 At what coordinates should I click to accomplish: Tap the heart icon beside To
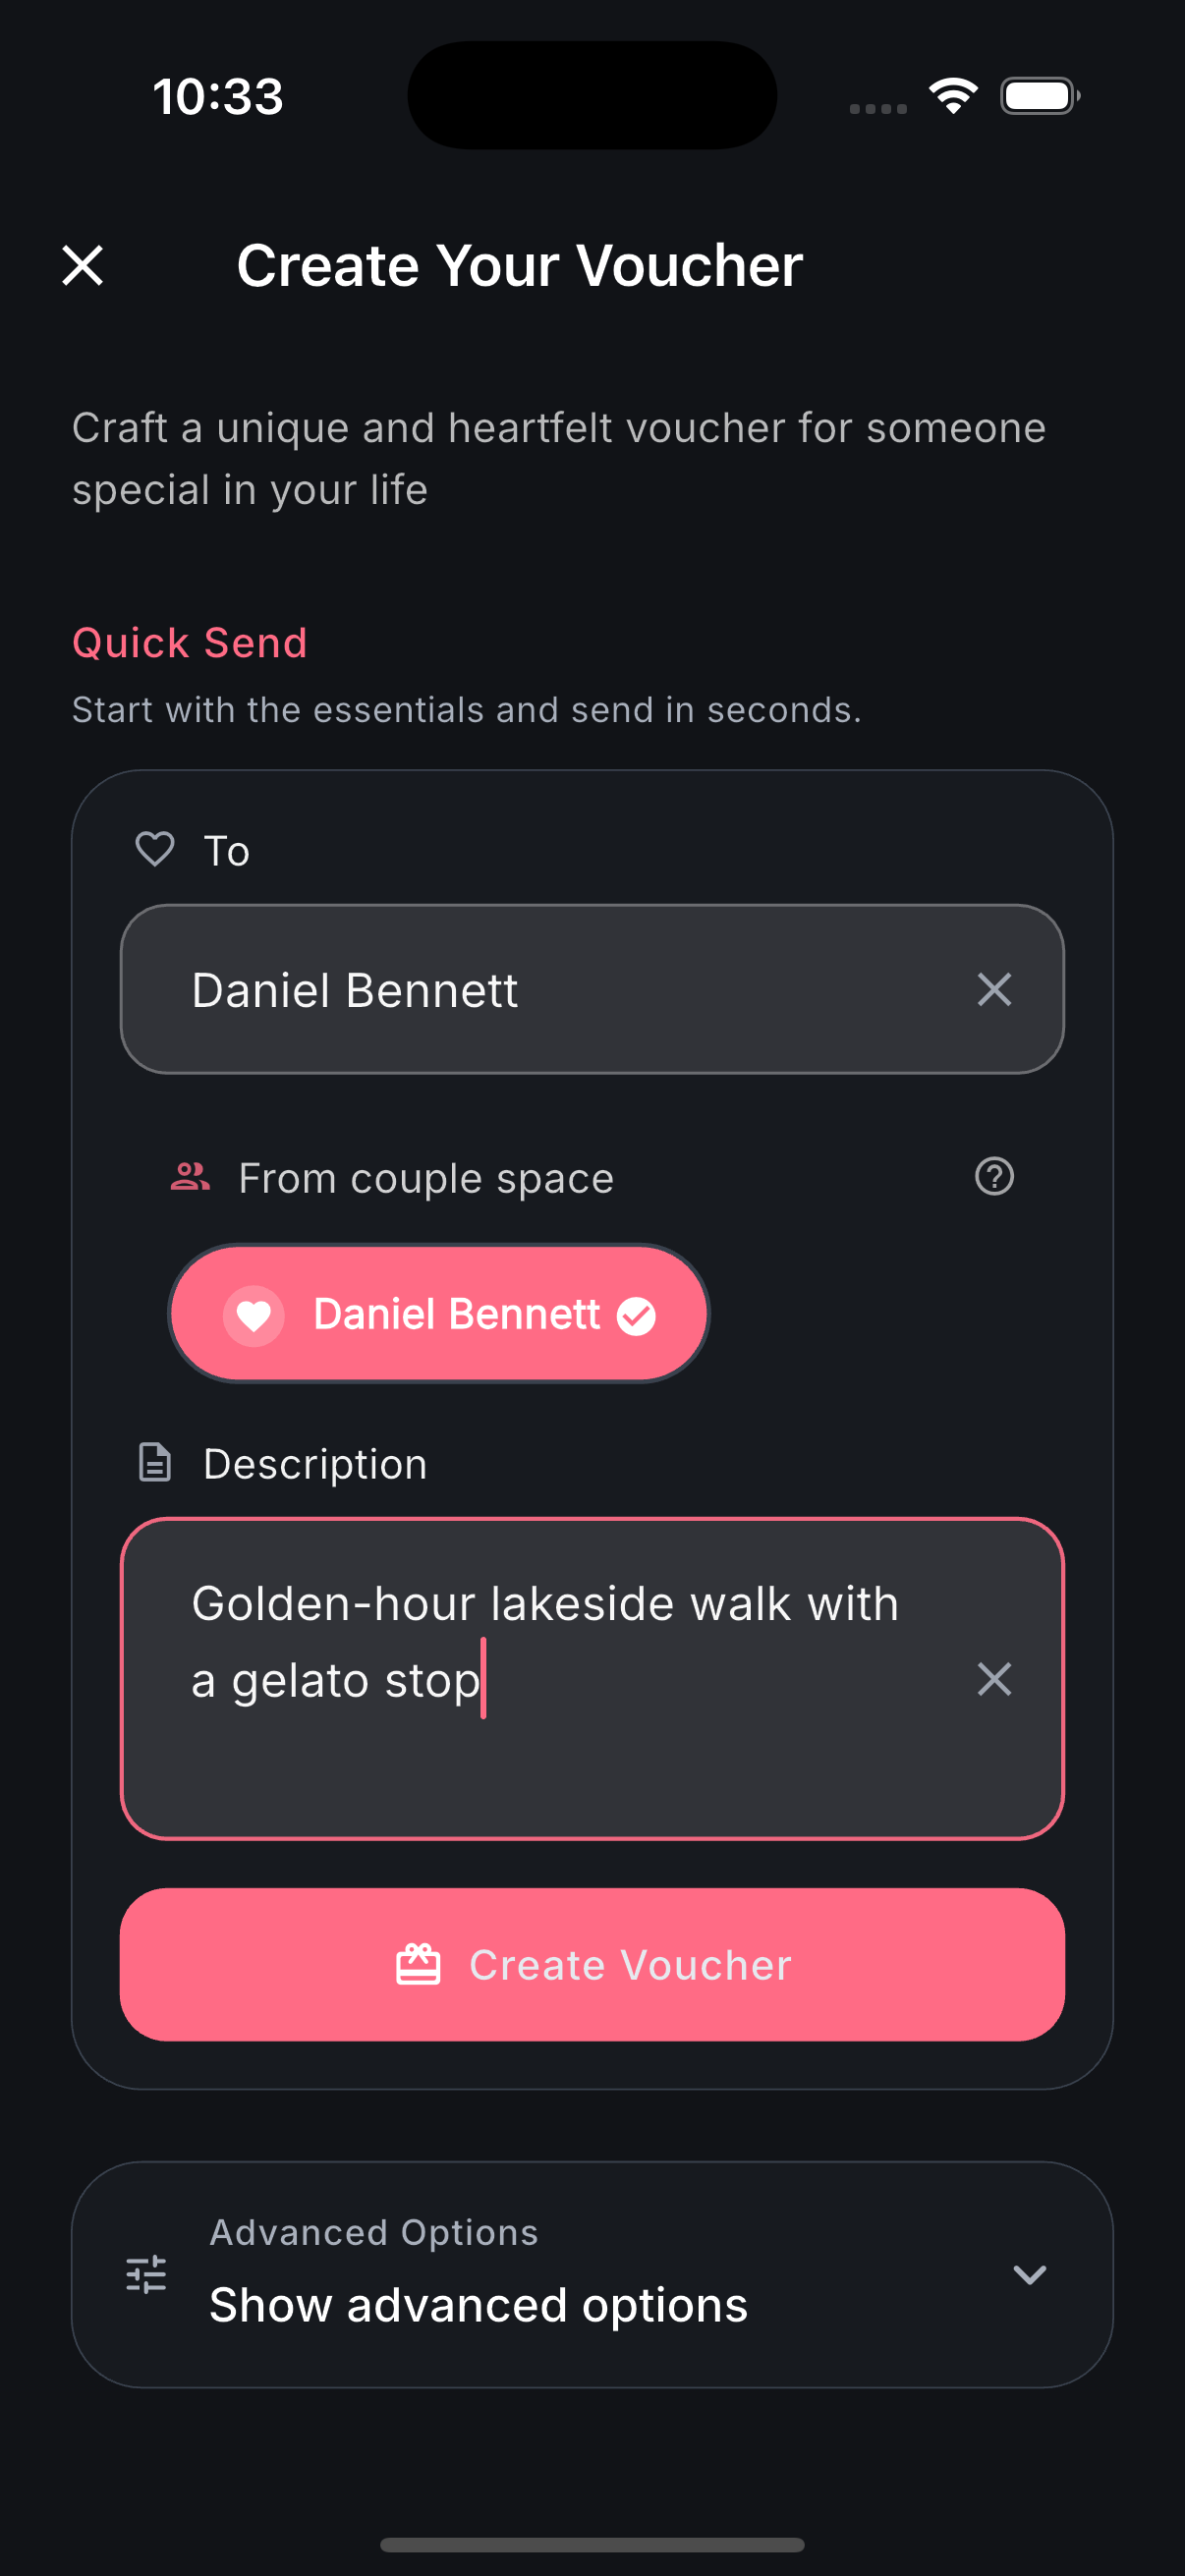[x=155, y=850]
